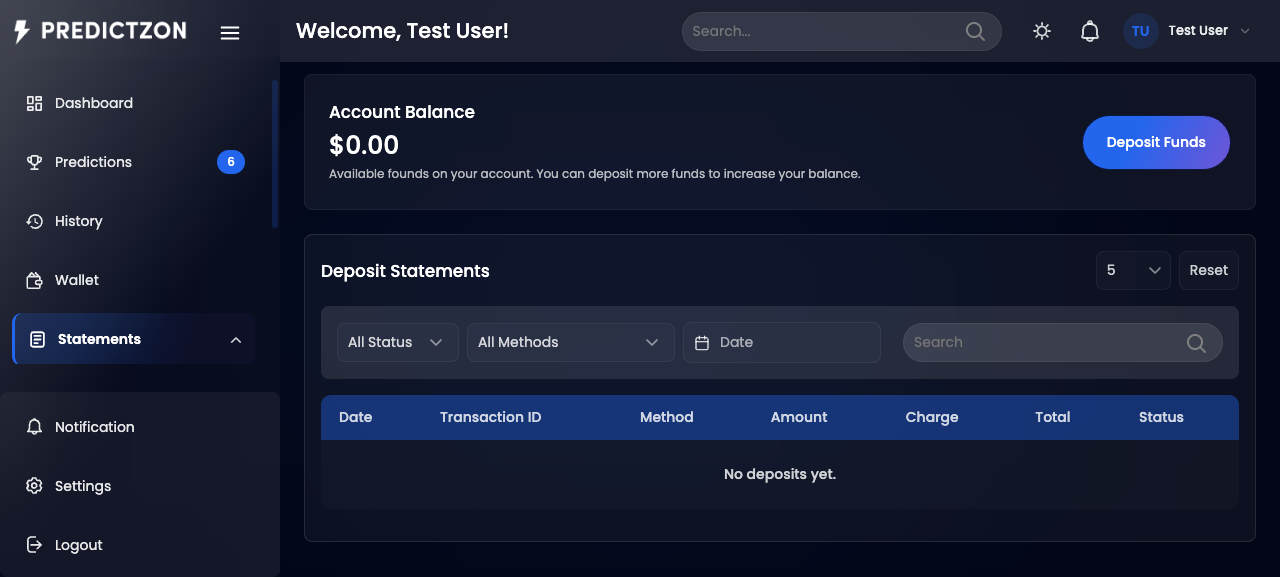Open the rows-per-page dropdown showing 5

click(x=1133, y=270)
